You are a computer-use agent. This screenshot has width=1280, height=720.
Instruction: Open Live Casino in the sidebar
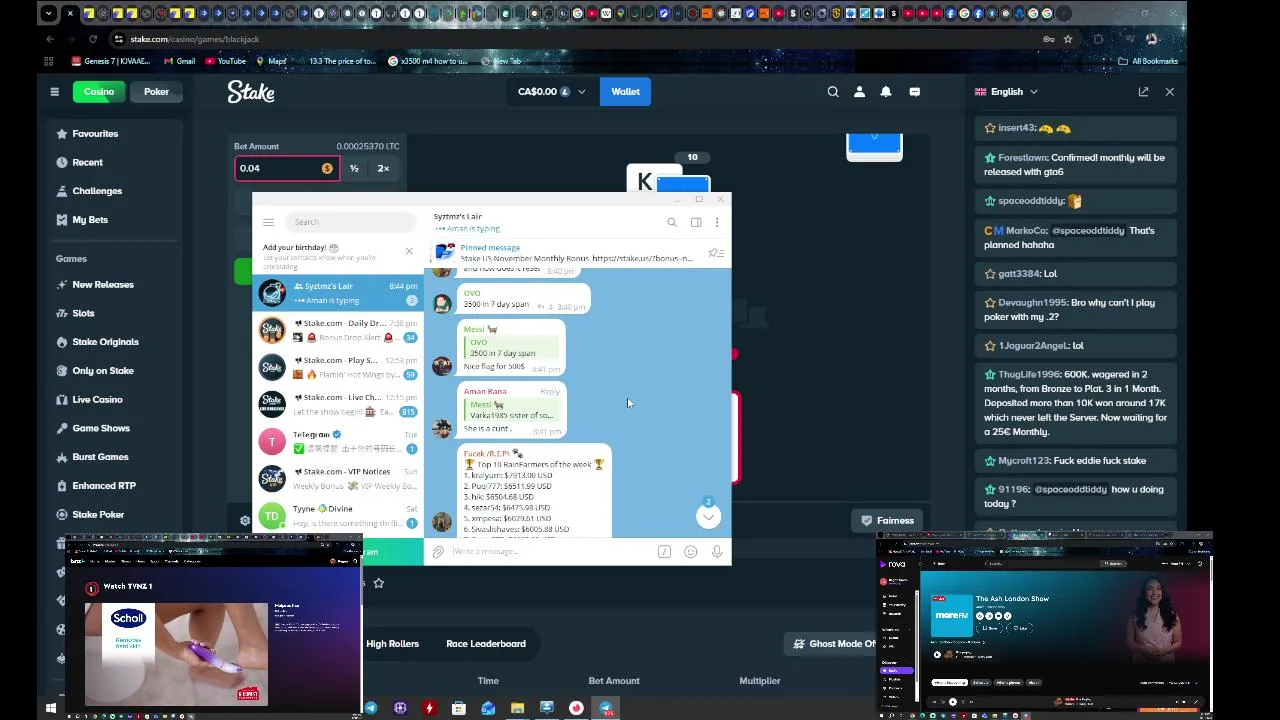point(97,400)
